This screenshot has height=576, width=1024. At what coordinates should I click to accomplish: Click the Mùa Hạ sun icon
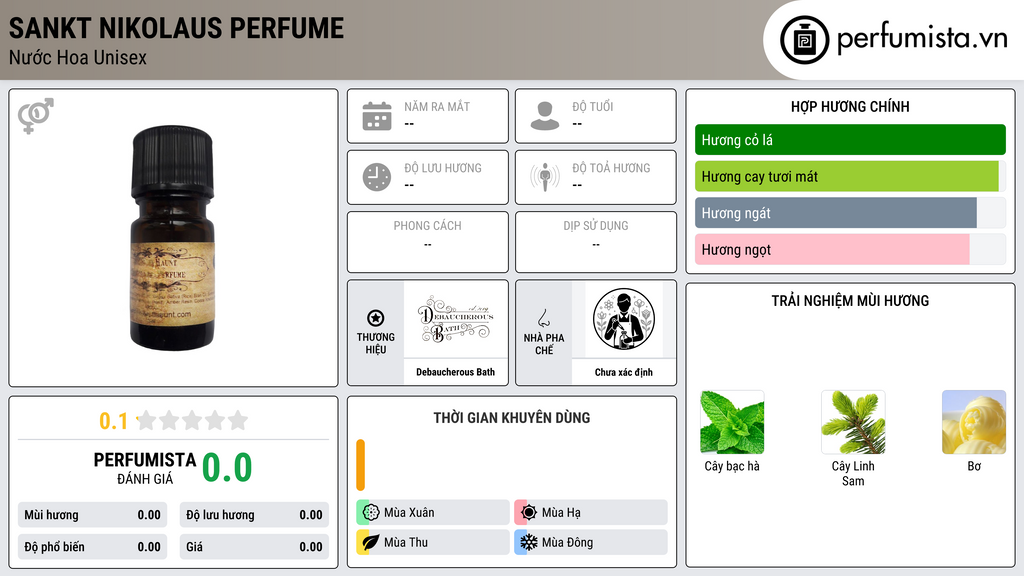click(529, 513)
